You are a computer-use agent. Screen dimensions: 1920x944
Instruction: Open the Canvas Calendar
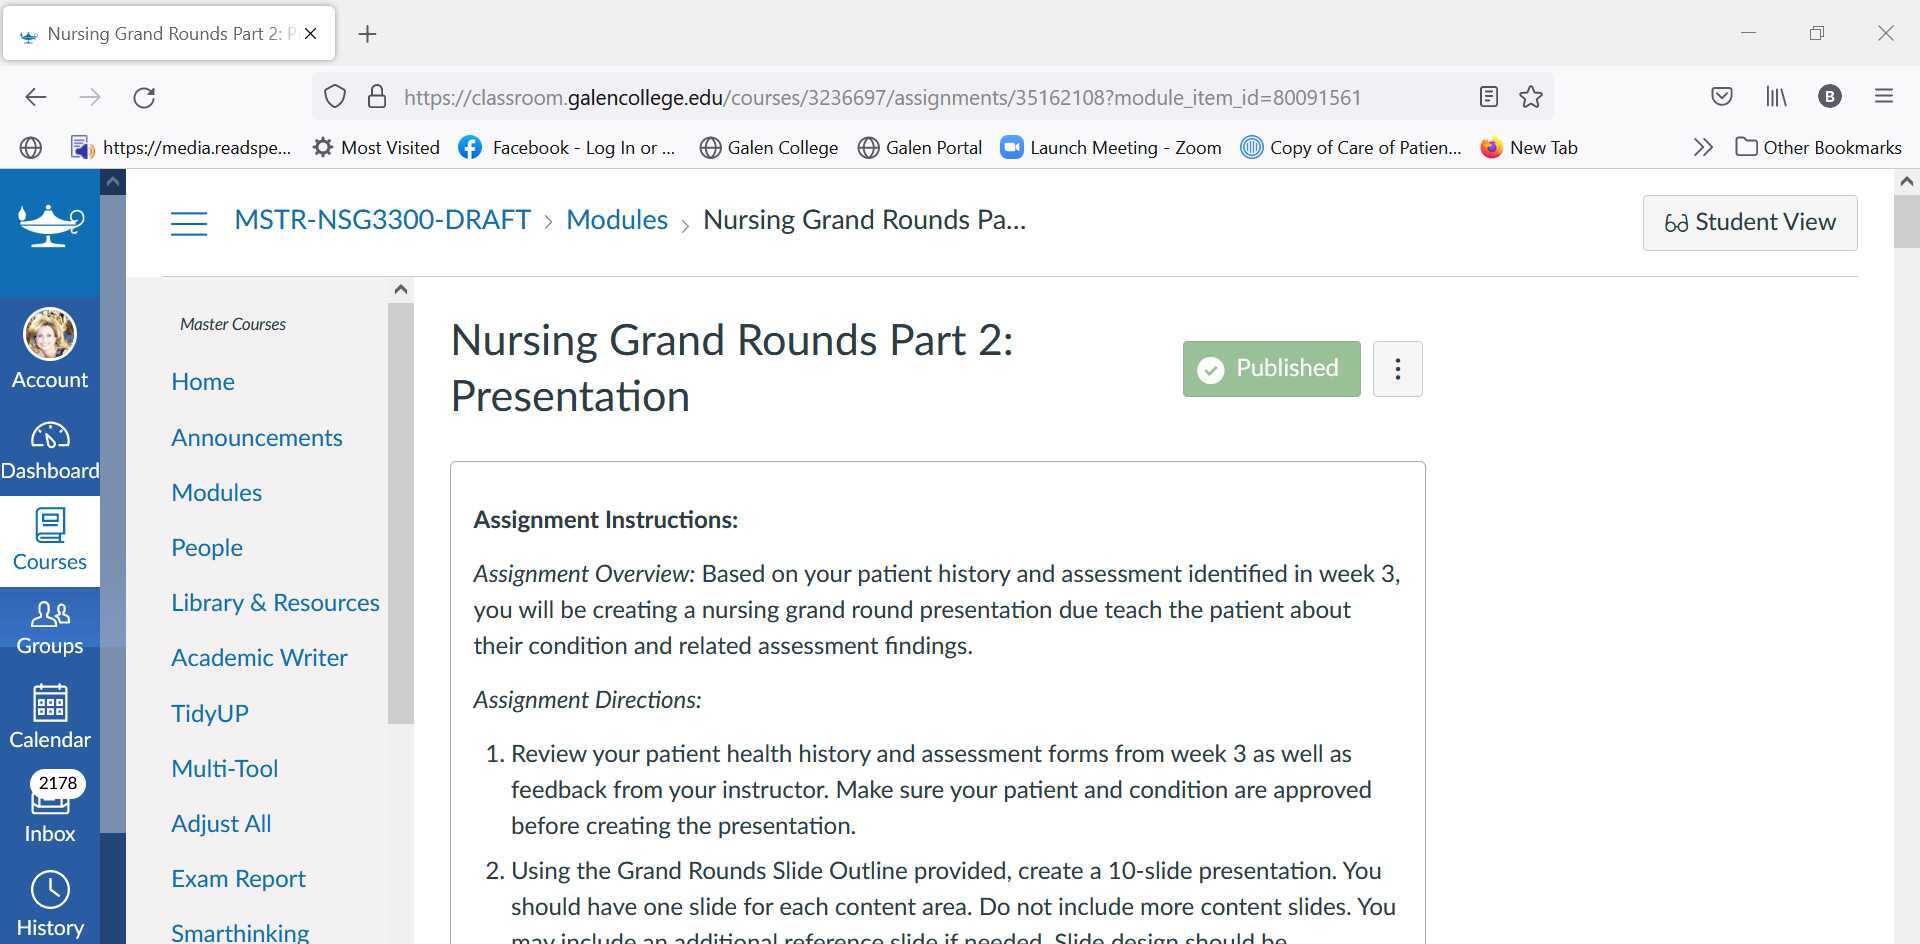click(50, 715)
